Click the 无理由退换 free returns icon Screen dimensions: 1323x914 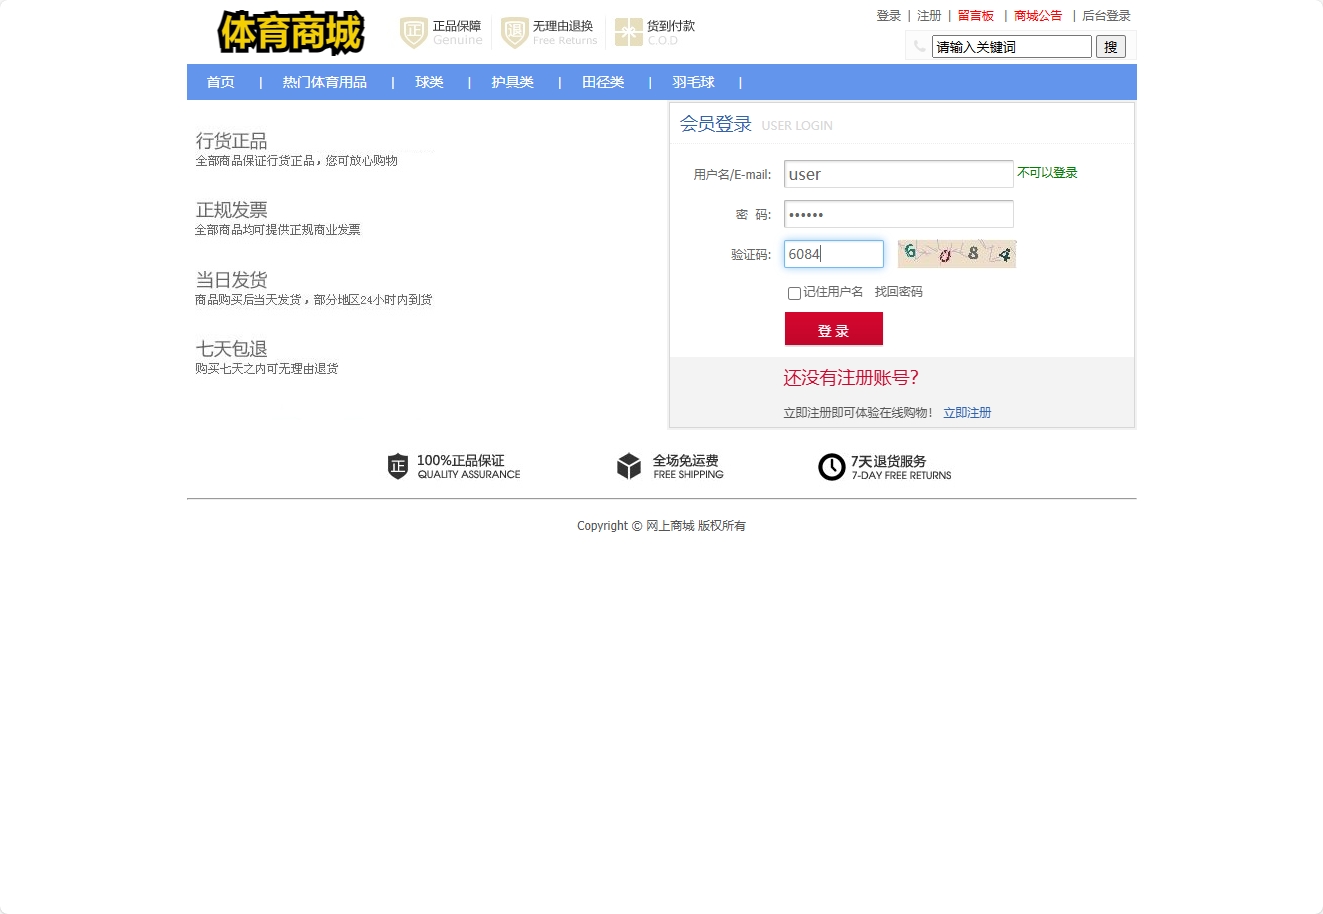pyautogui.click(x=512, y=32)
